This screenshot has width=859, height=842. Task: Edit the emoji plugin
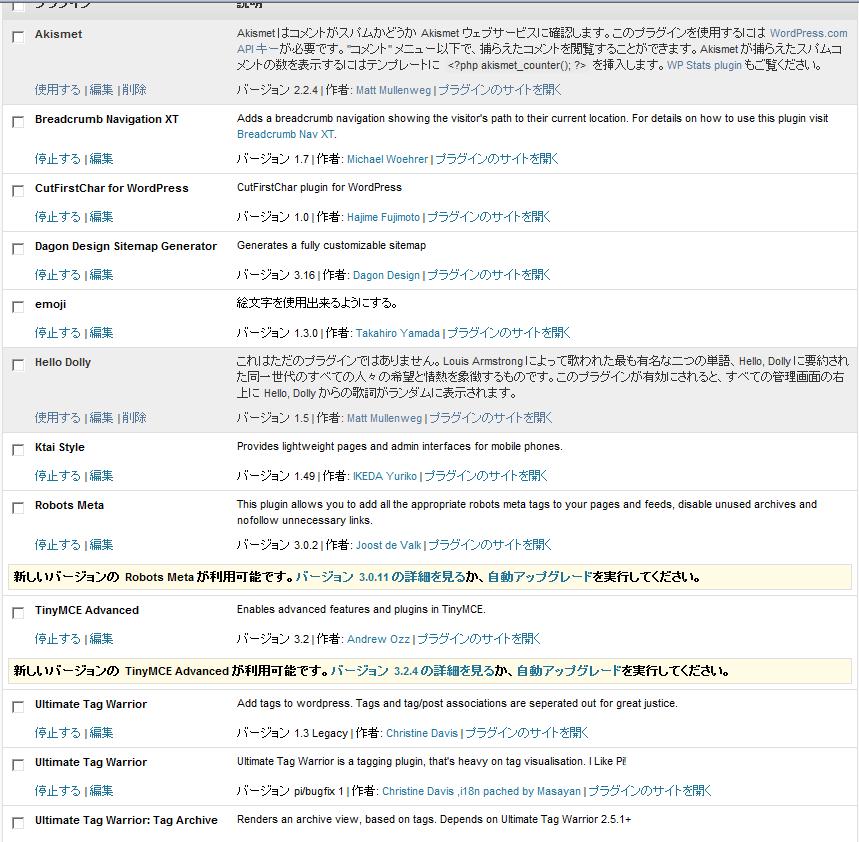(x=101, y=333)
